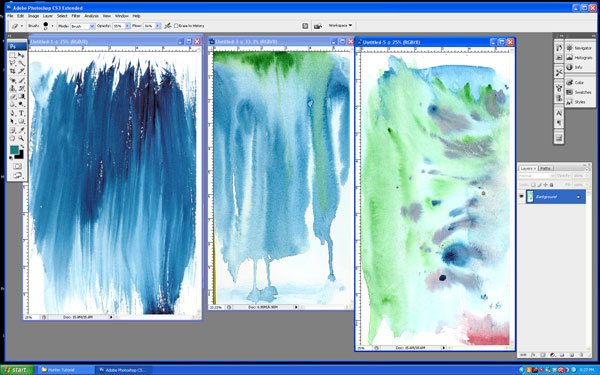600x375 pixels.
Task: Select the Shape tool
Action: click(21, 121)
